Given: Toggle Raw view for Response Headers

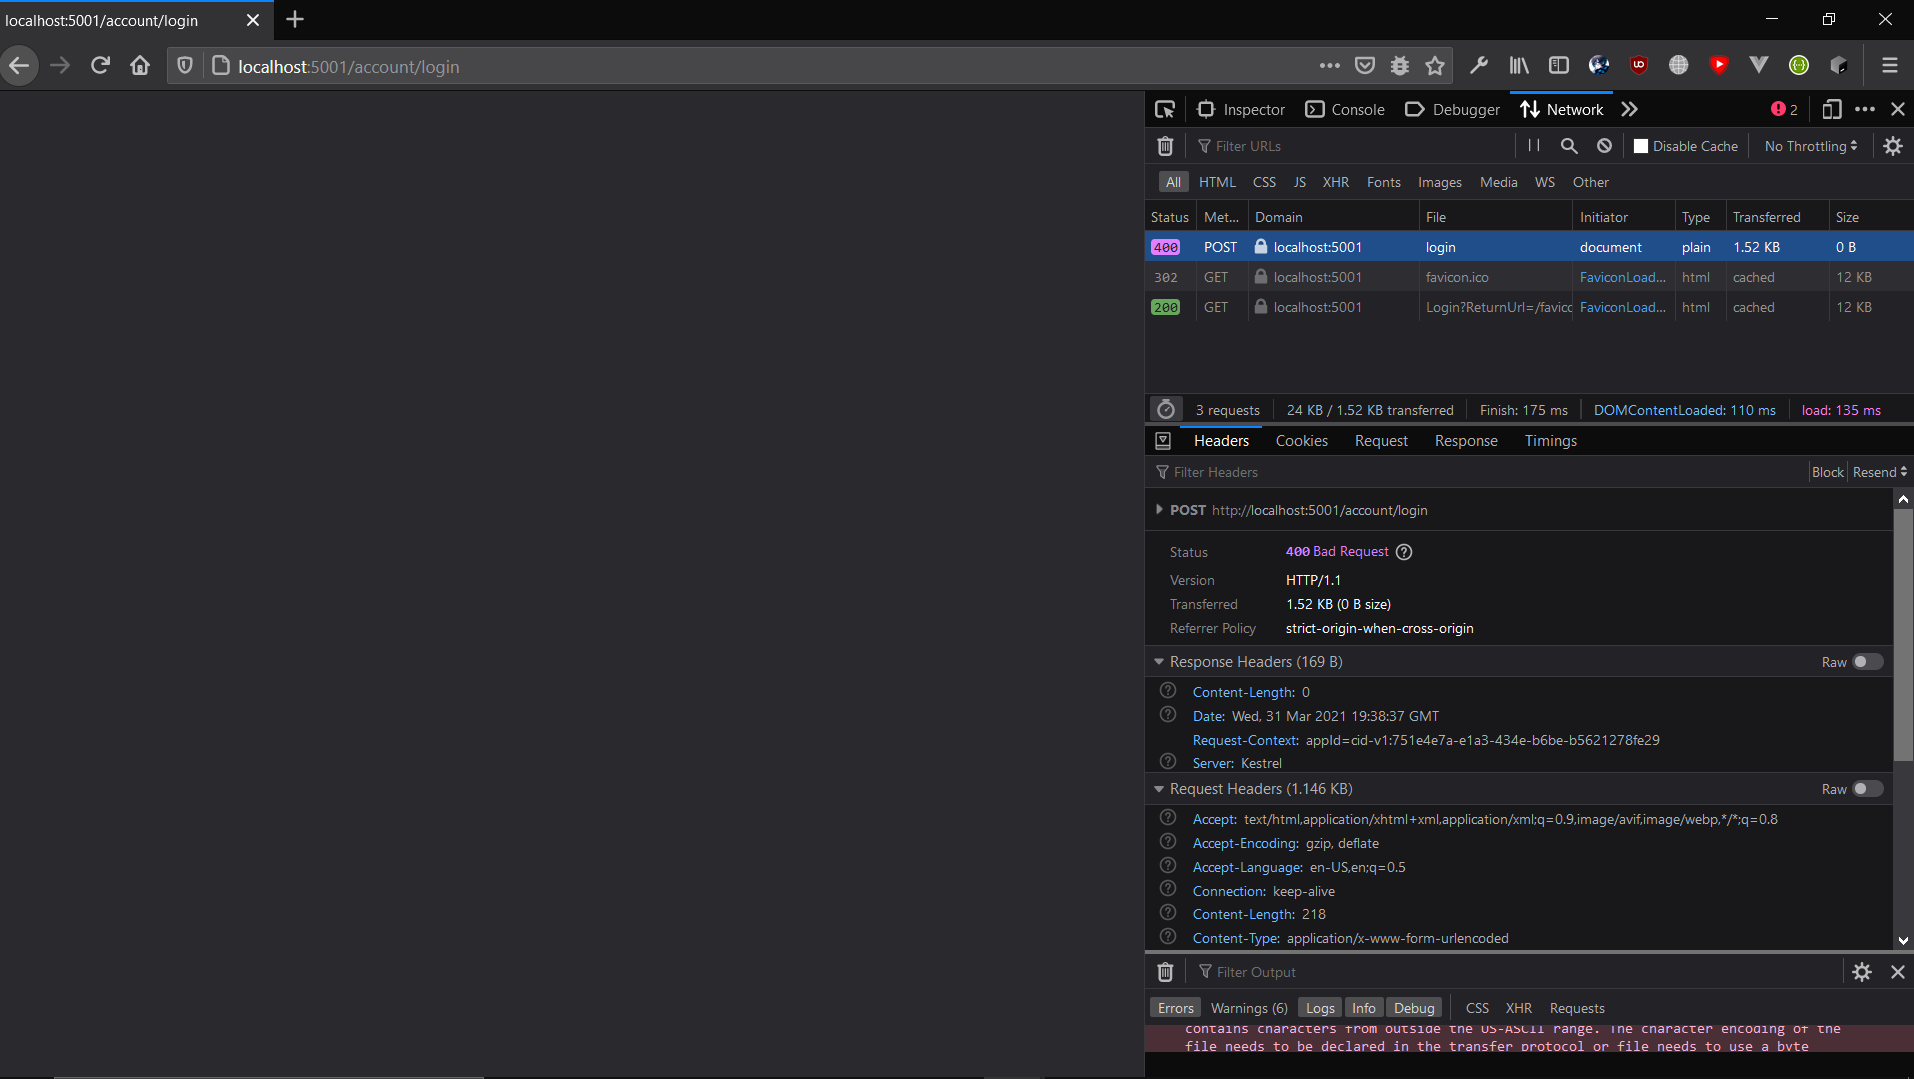Looking at the screenshot, I should (1864, 661).
